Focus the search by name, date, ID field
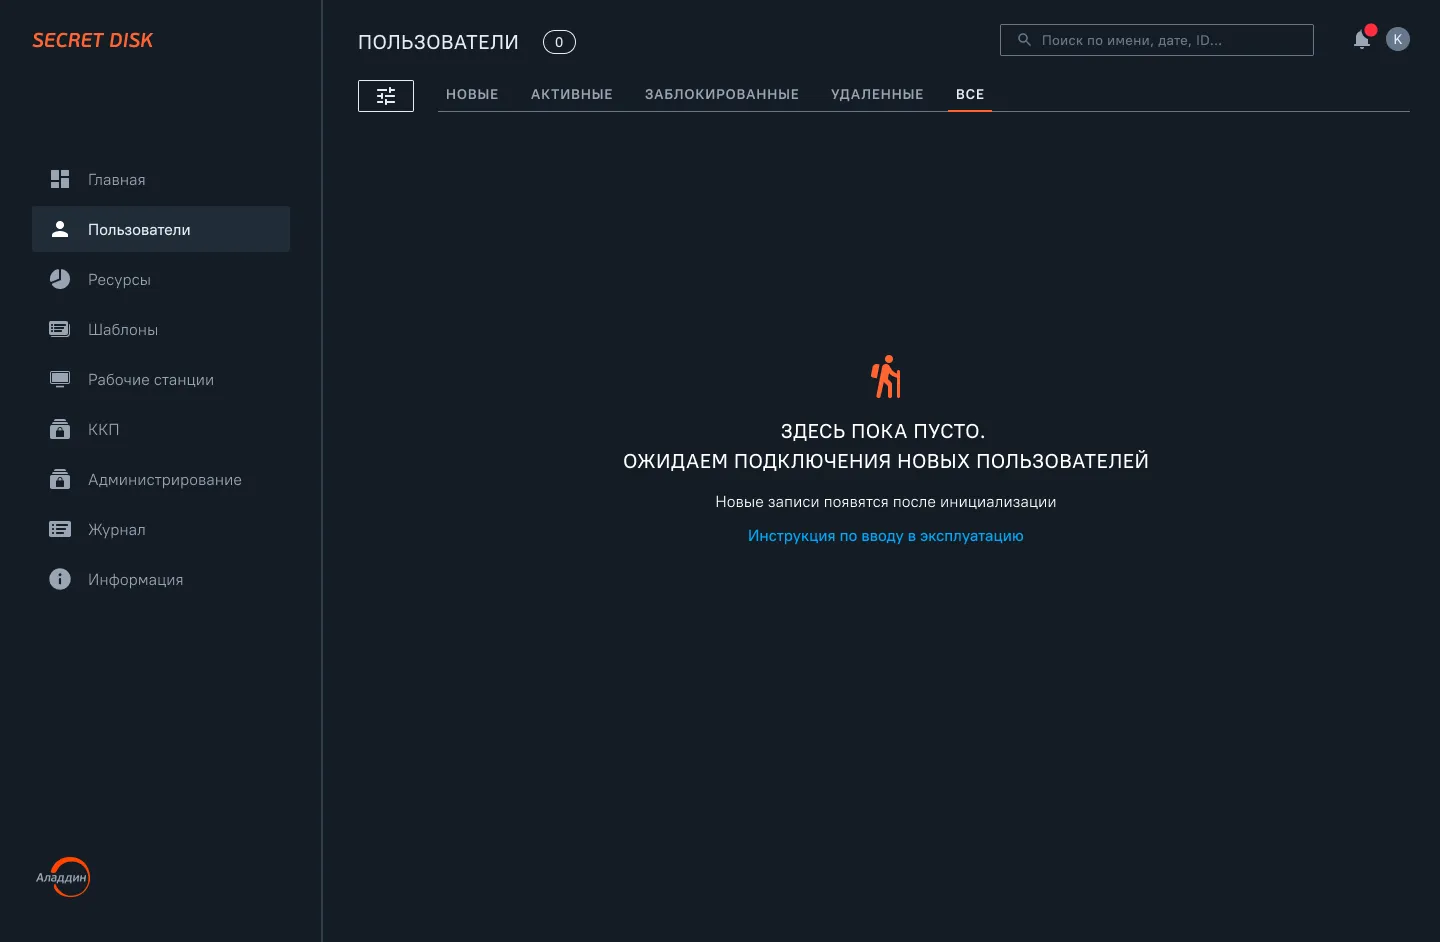This screenshot has height=942, width=1440. click(x=1157, y=40)
